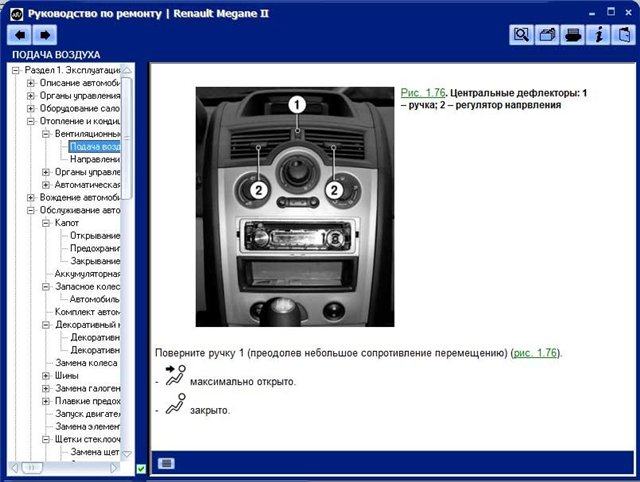Follow the Рис. 1.76 caption link
The width and height of the screenshot is (640, 482).
pos(422,93)
